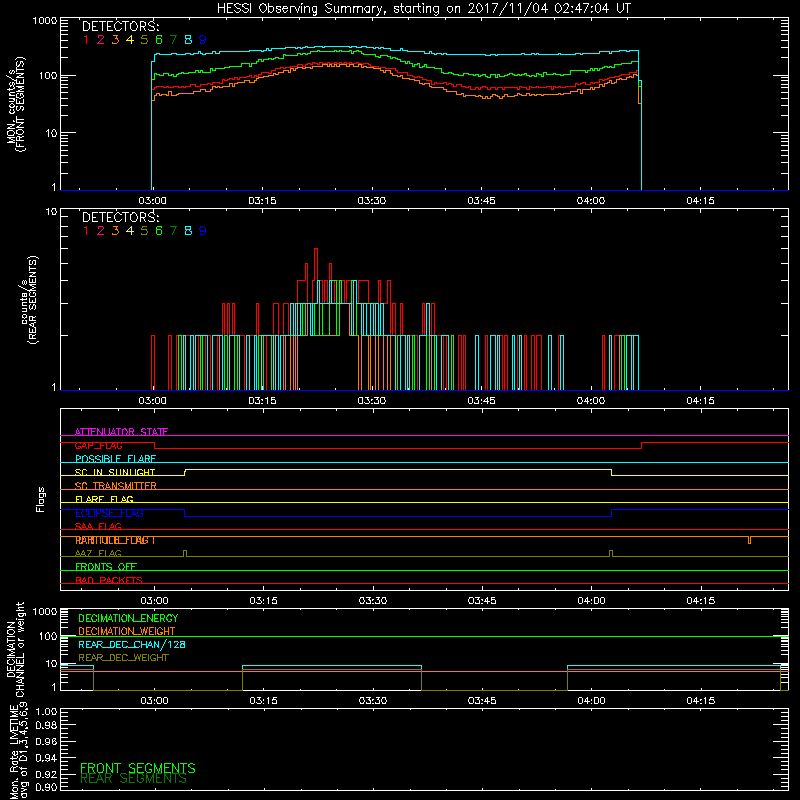Viewport: 800px width, 800px height.
Task: Click the REAR SEGMENTS livetime label
Action: point(134,779)
